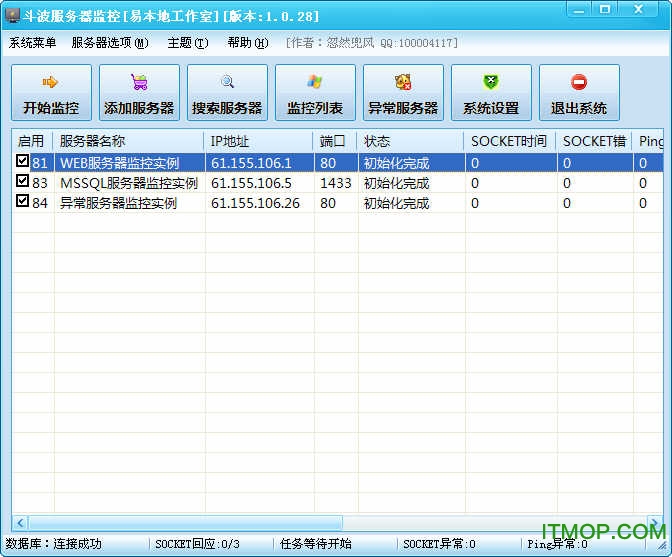The height and width of the screenshot is (557, 672).
Task: Open the 帮助(H) menu
Action: tap(248, 43)
